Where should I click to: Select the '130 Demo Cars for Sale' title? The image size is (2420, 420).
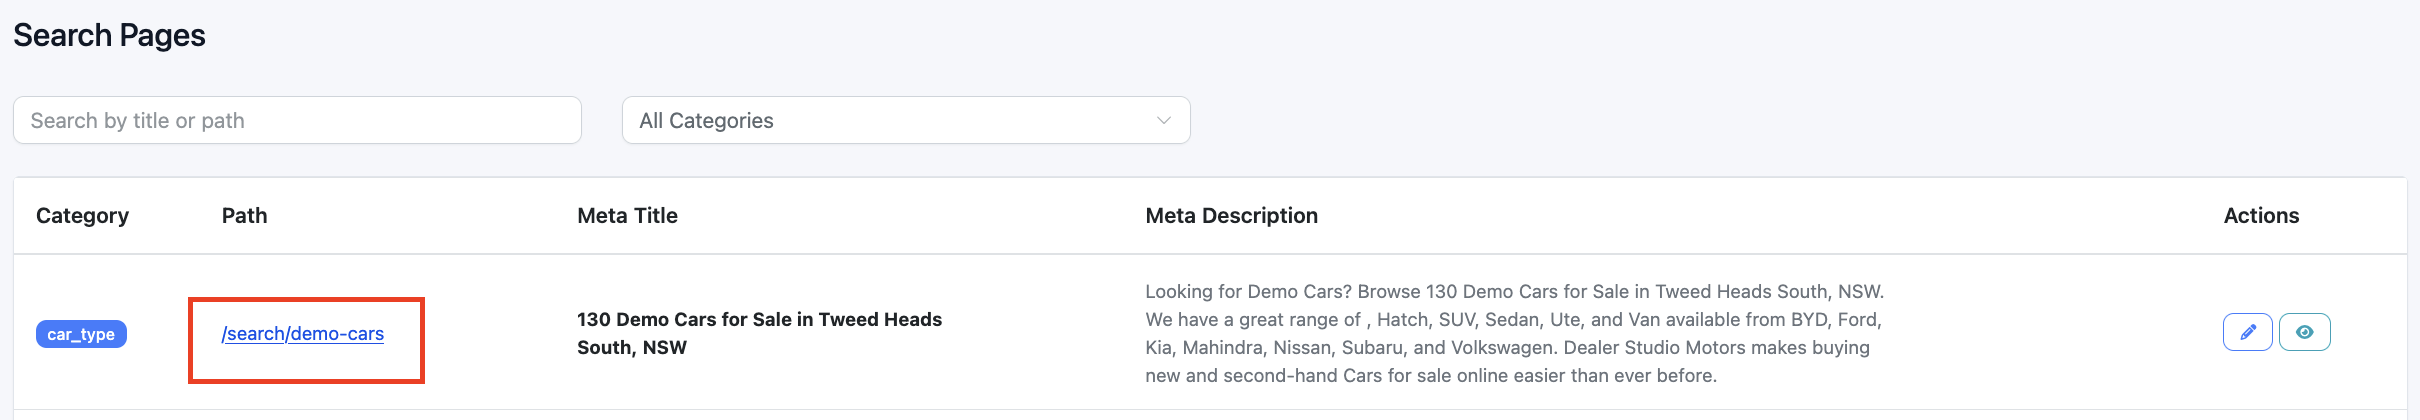759,320
